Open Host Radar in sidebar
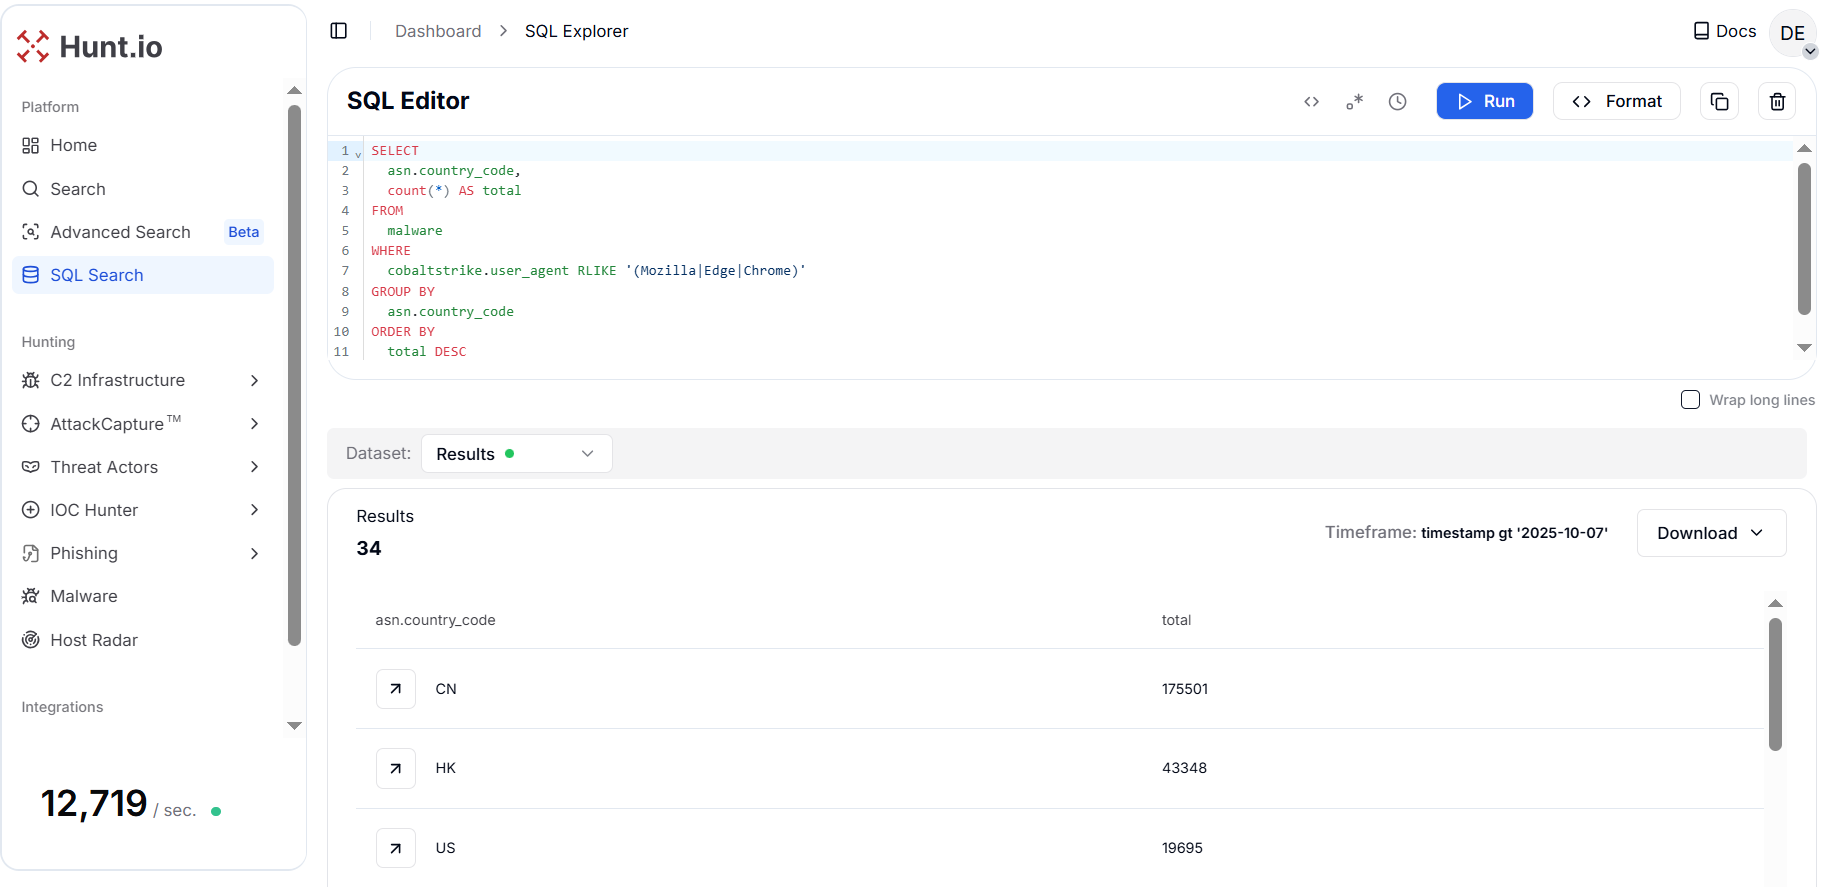 pyautogui.click(x=142, y=640)
